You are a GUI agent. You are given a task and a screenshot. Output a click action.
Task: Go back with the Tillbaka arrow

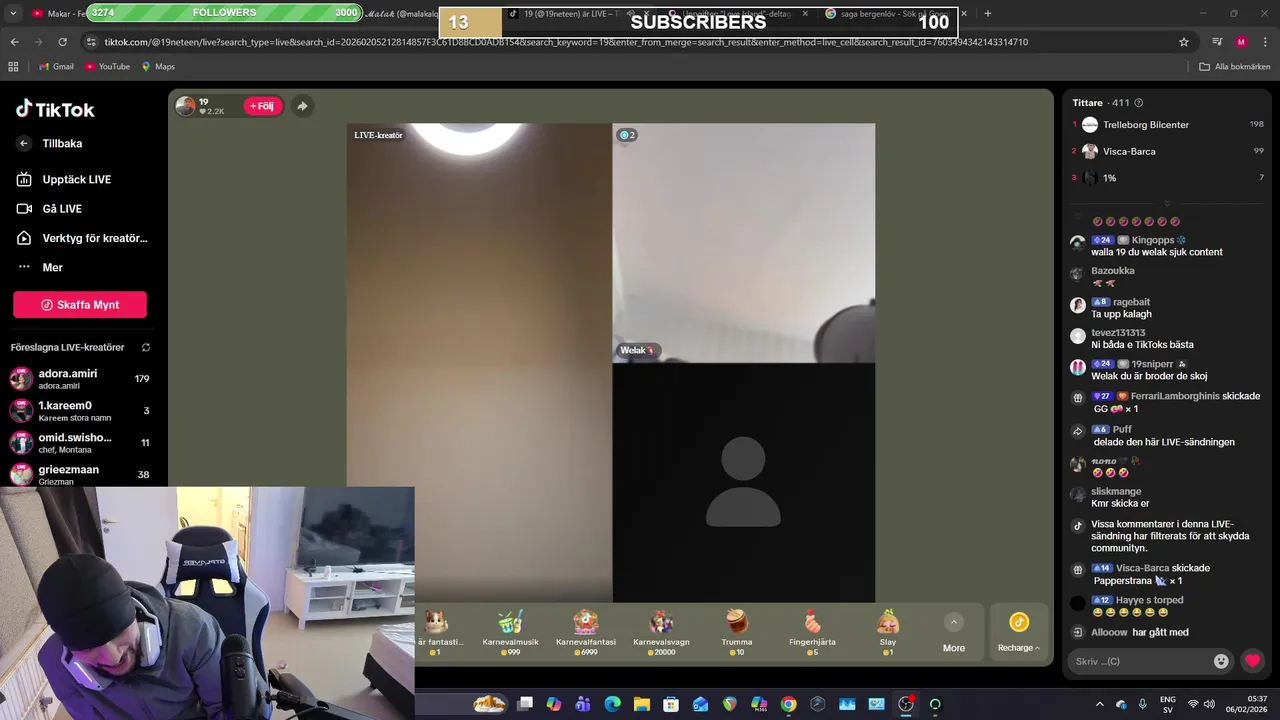(x=24, y=143)
